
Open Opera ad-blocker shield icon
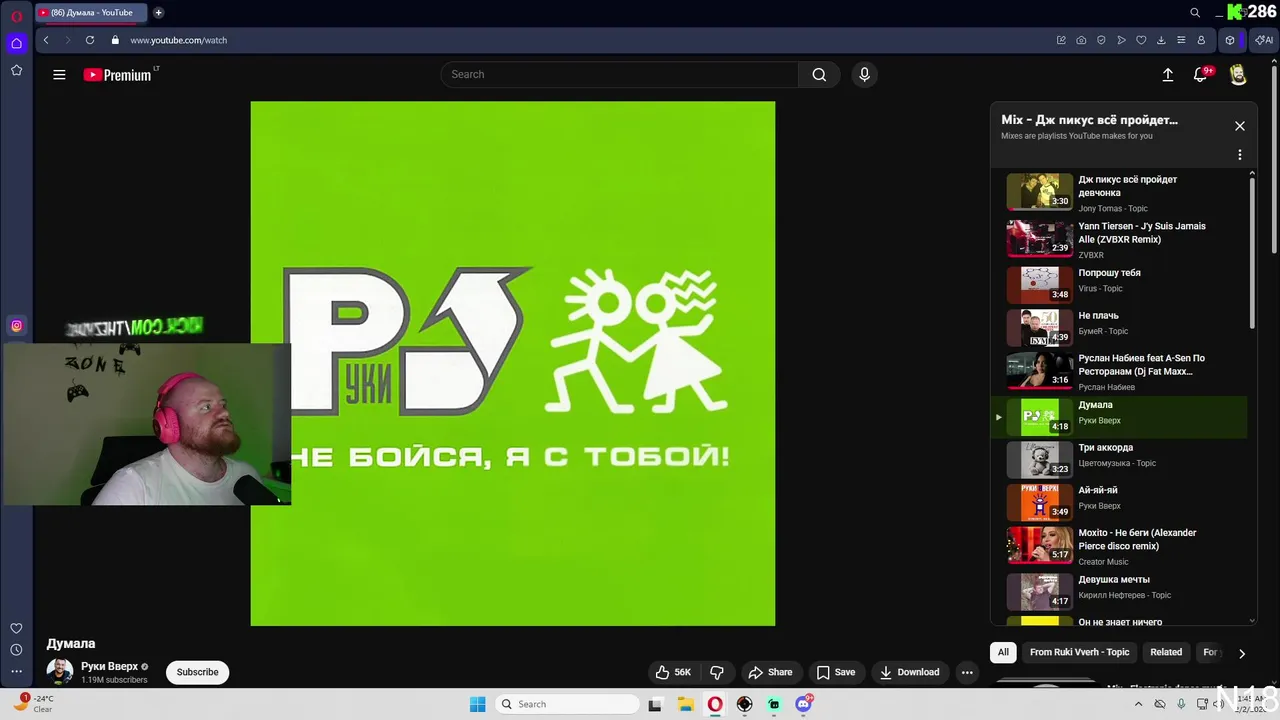pyautogui.click(x=1101, y=40)
